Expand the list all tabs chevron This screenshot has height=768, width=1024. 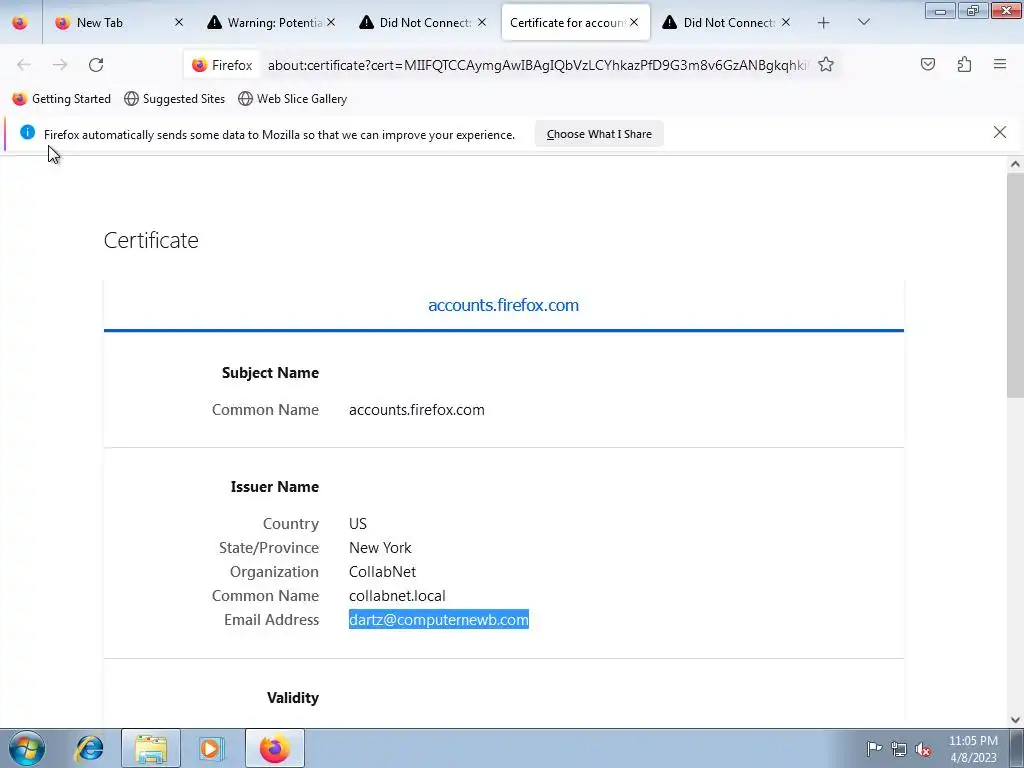tap(864, 22)
